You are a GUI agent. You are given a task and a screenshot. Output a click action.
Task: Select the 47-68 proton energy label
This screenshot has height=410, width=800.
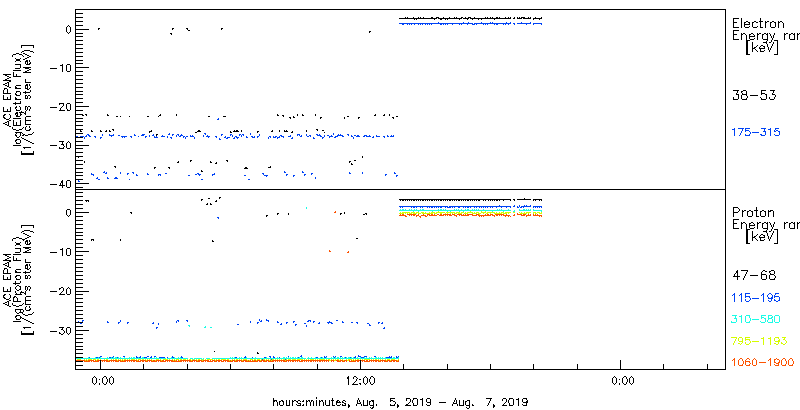pos(754,276)
